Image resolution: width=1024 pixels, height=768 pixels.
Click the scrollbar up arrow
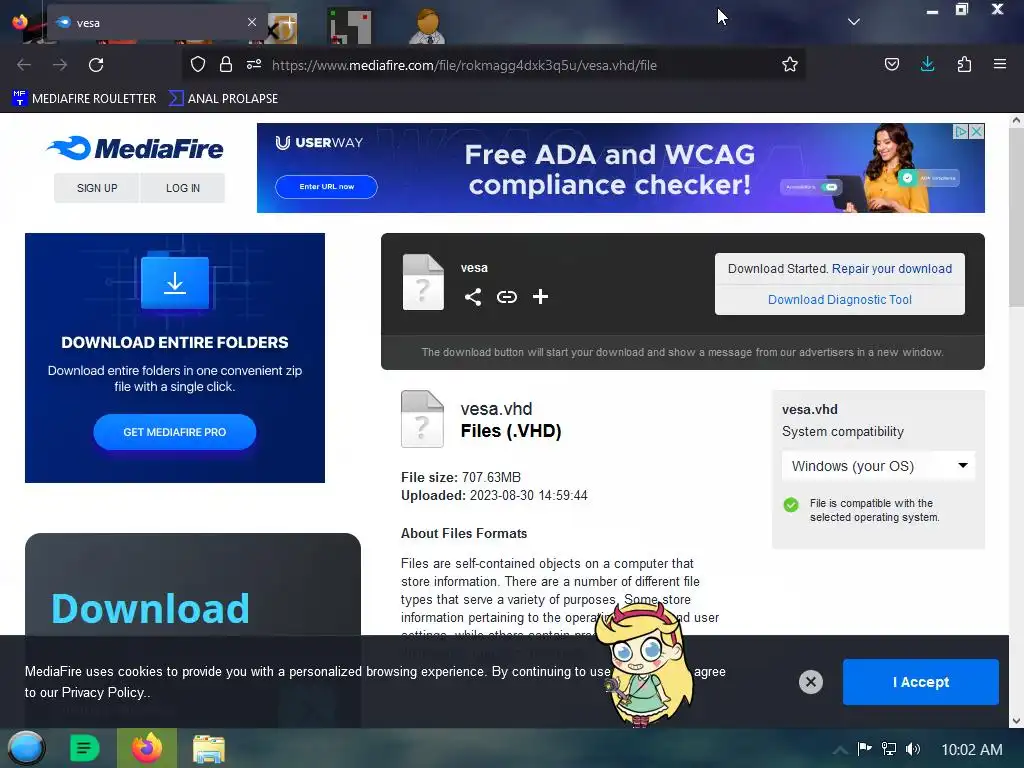tap(1016, 120)
